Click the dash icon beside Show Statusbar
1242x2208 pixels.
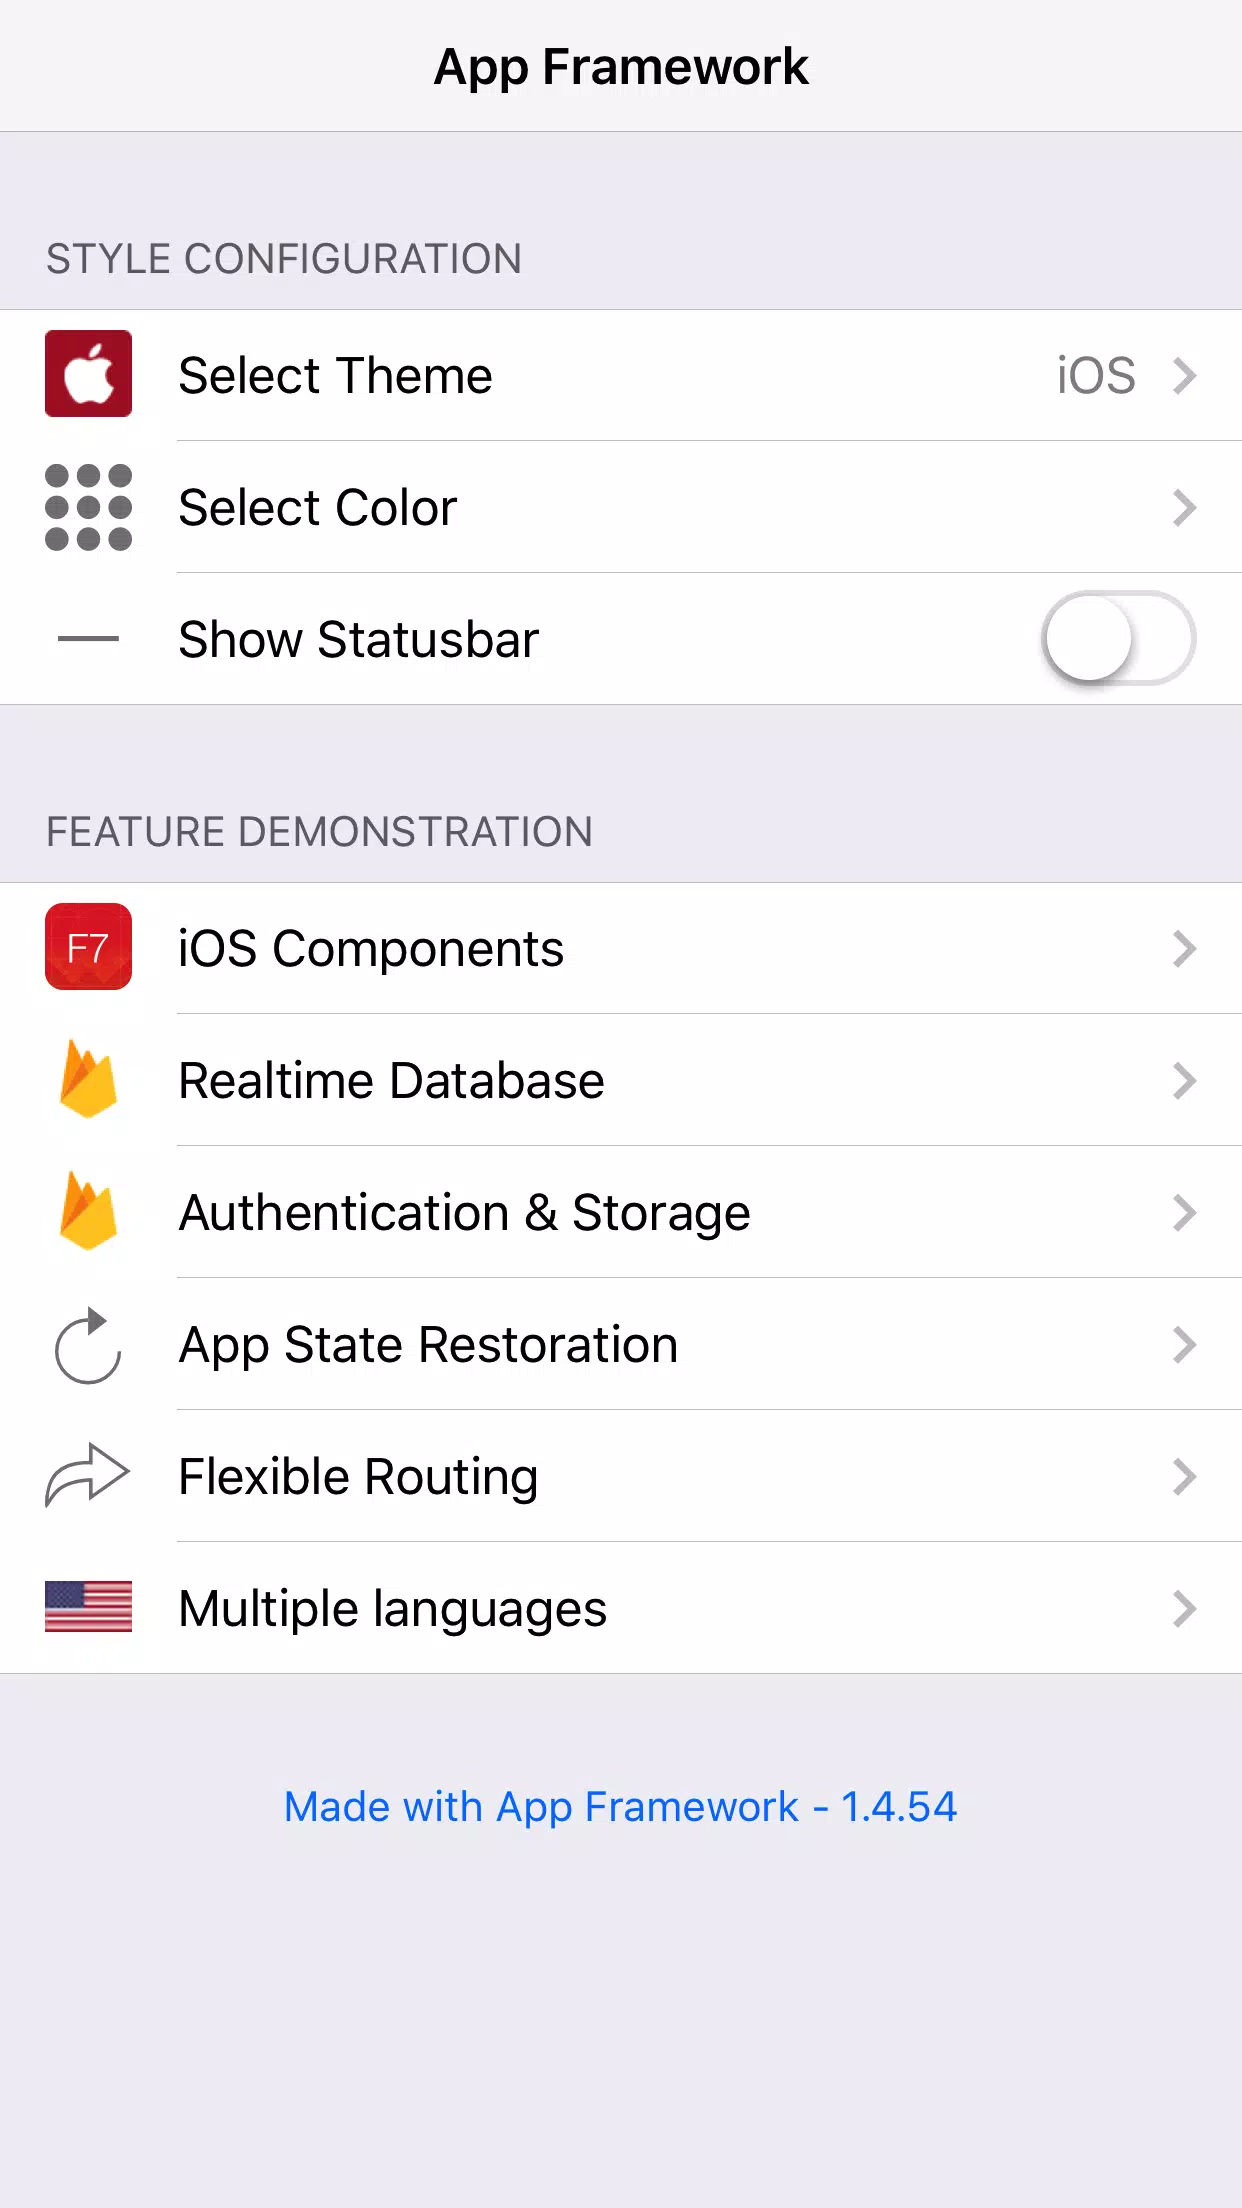88,638
